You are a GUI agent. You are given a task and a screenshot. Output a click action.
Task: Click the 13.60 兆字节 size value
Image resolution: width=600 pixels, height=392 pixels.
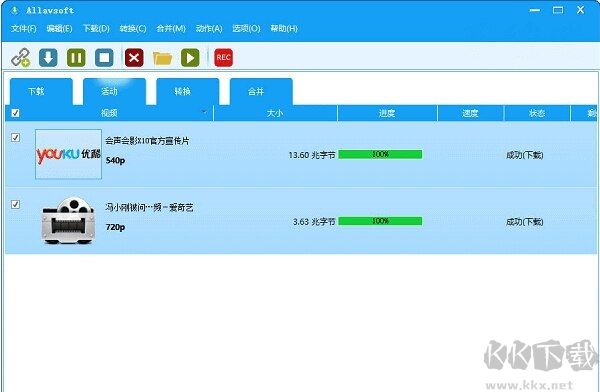[312, 155]
